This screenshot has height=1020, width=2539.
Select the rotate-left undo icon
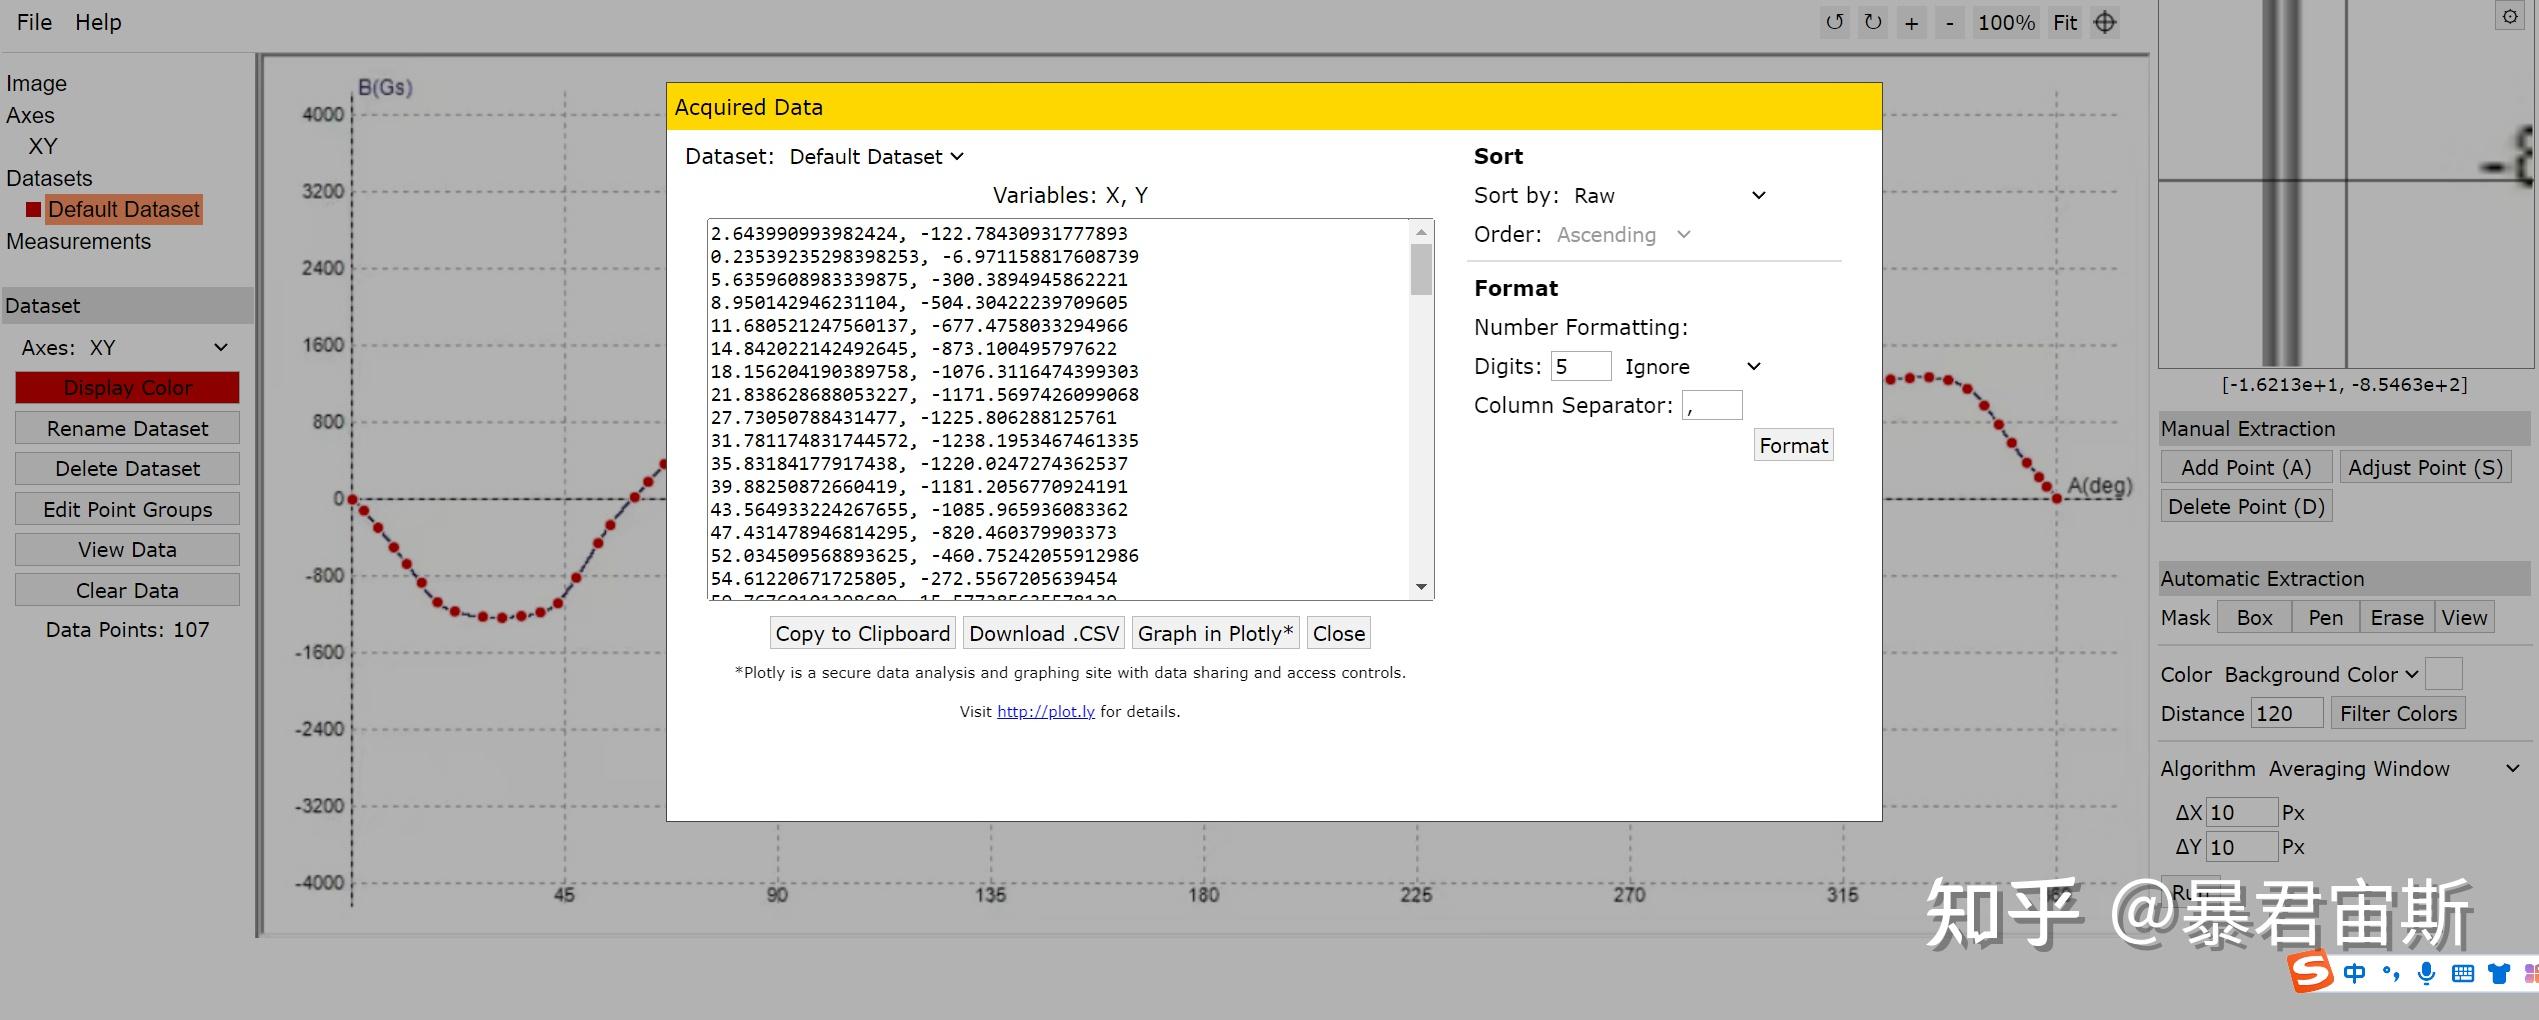click(1834, 22)
